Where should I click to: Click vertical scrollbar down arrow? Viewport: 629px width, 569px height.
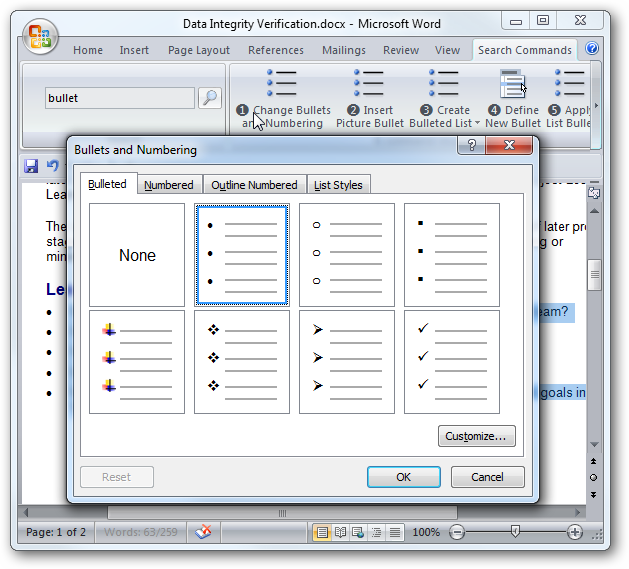tap(594, 445)
